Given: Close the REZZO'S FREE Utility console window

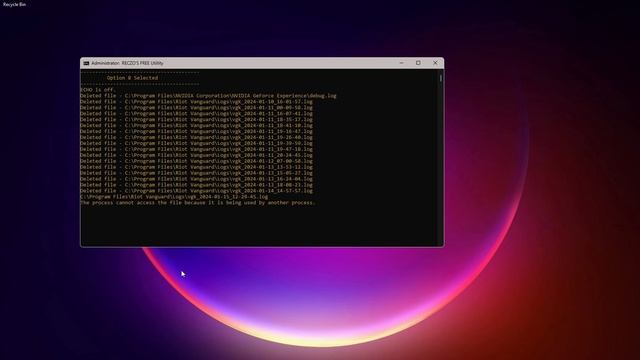Looking at the screenshot, I should (435, 63).
